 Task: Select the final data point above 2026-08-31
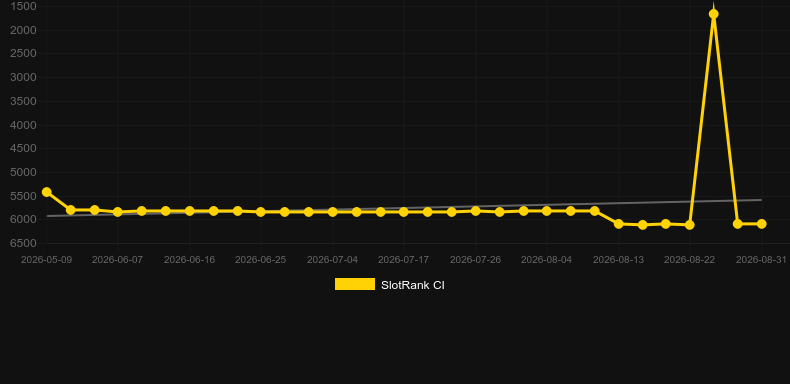point(761,224)
